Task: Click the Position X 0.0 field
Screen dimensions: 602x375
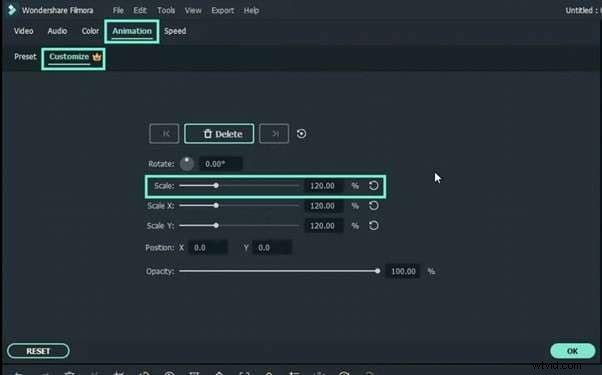Action: [x=208, y=248]
